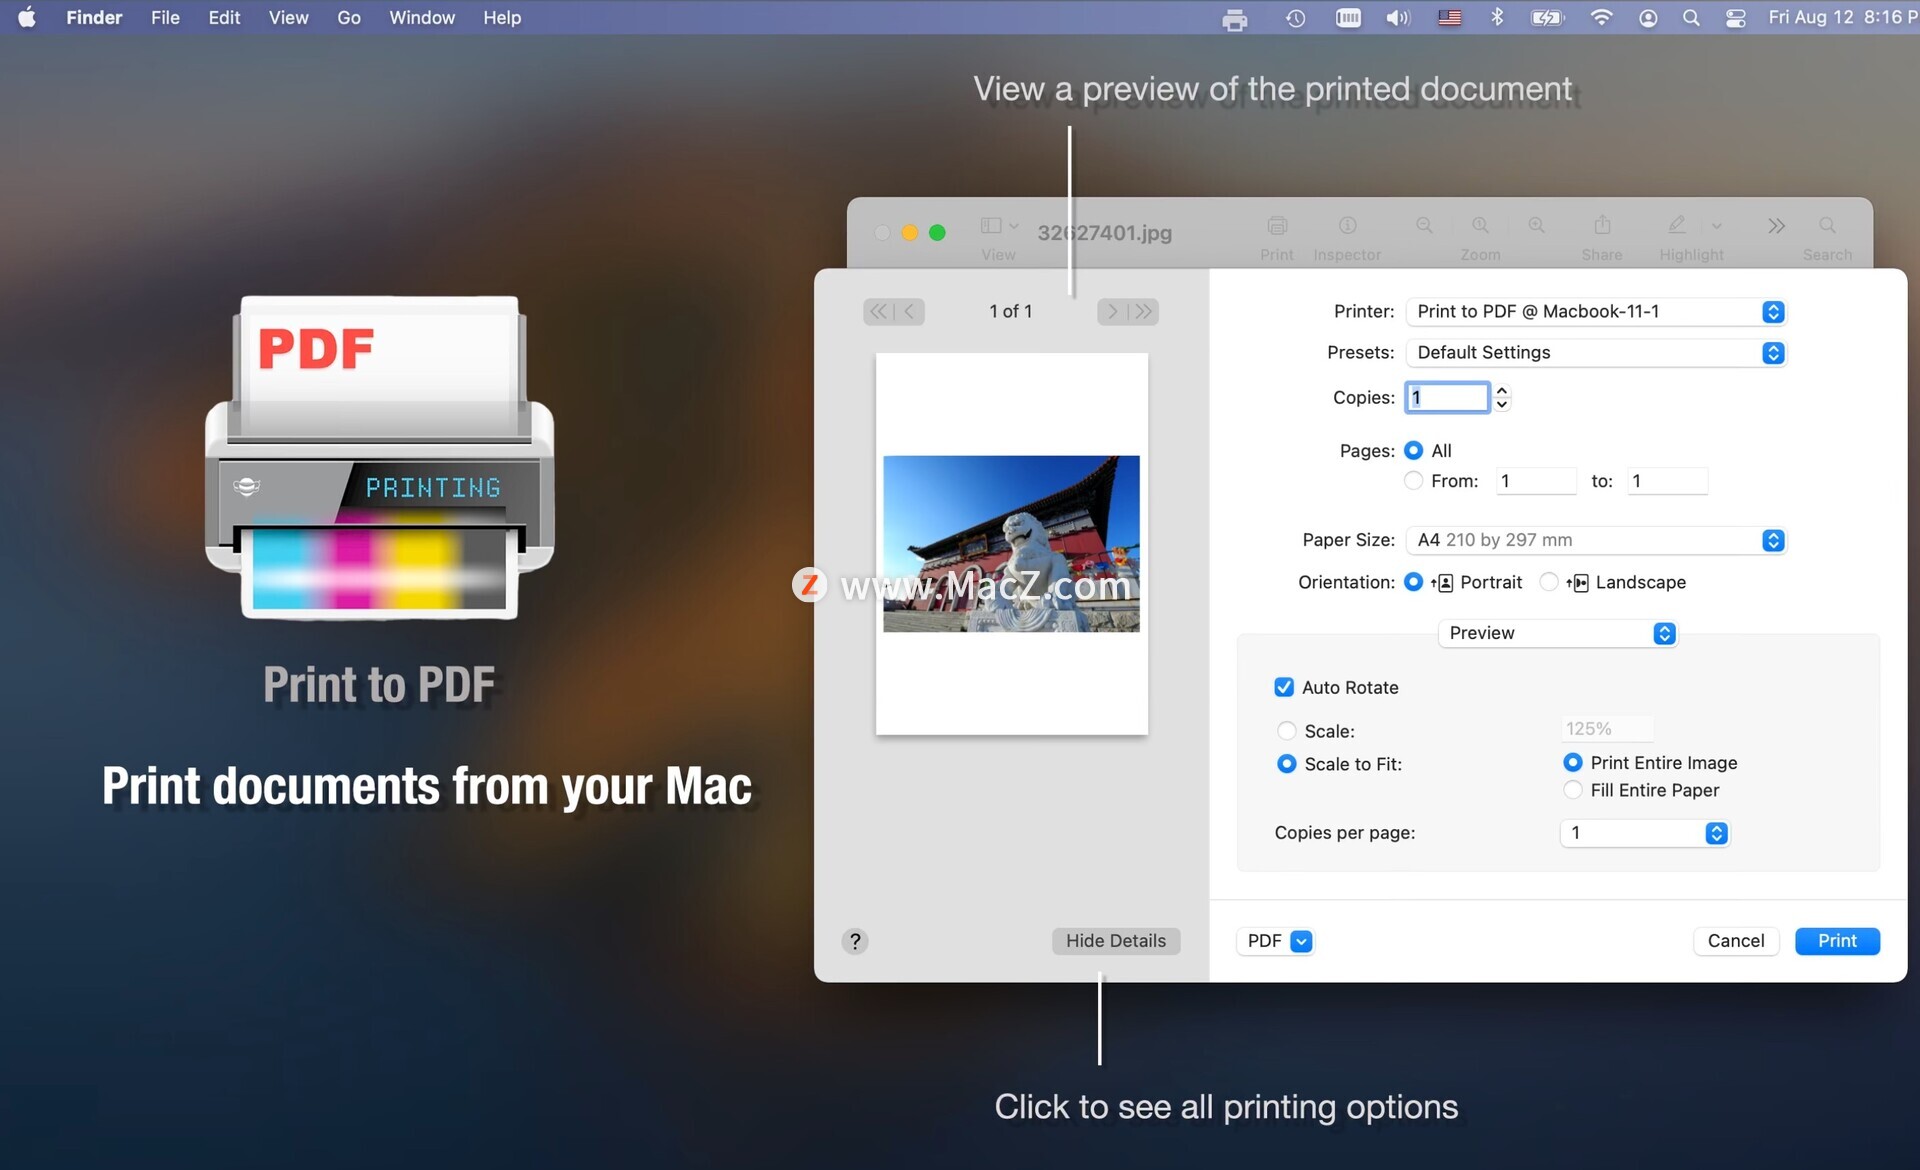Uncheck the Auto Rotate checkbox

[x=1284, y=687]
